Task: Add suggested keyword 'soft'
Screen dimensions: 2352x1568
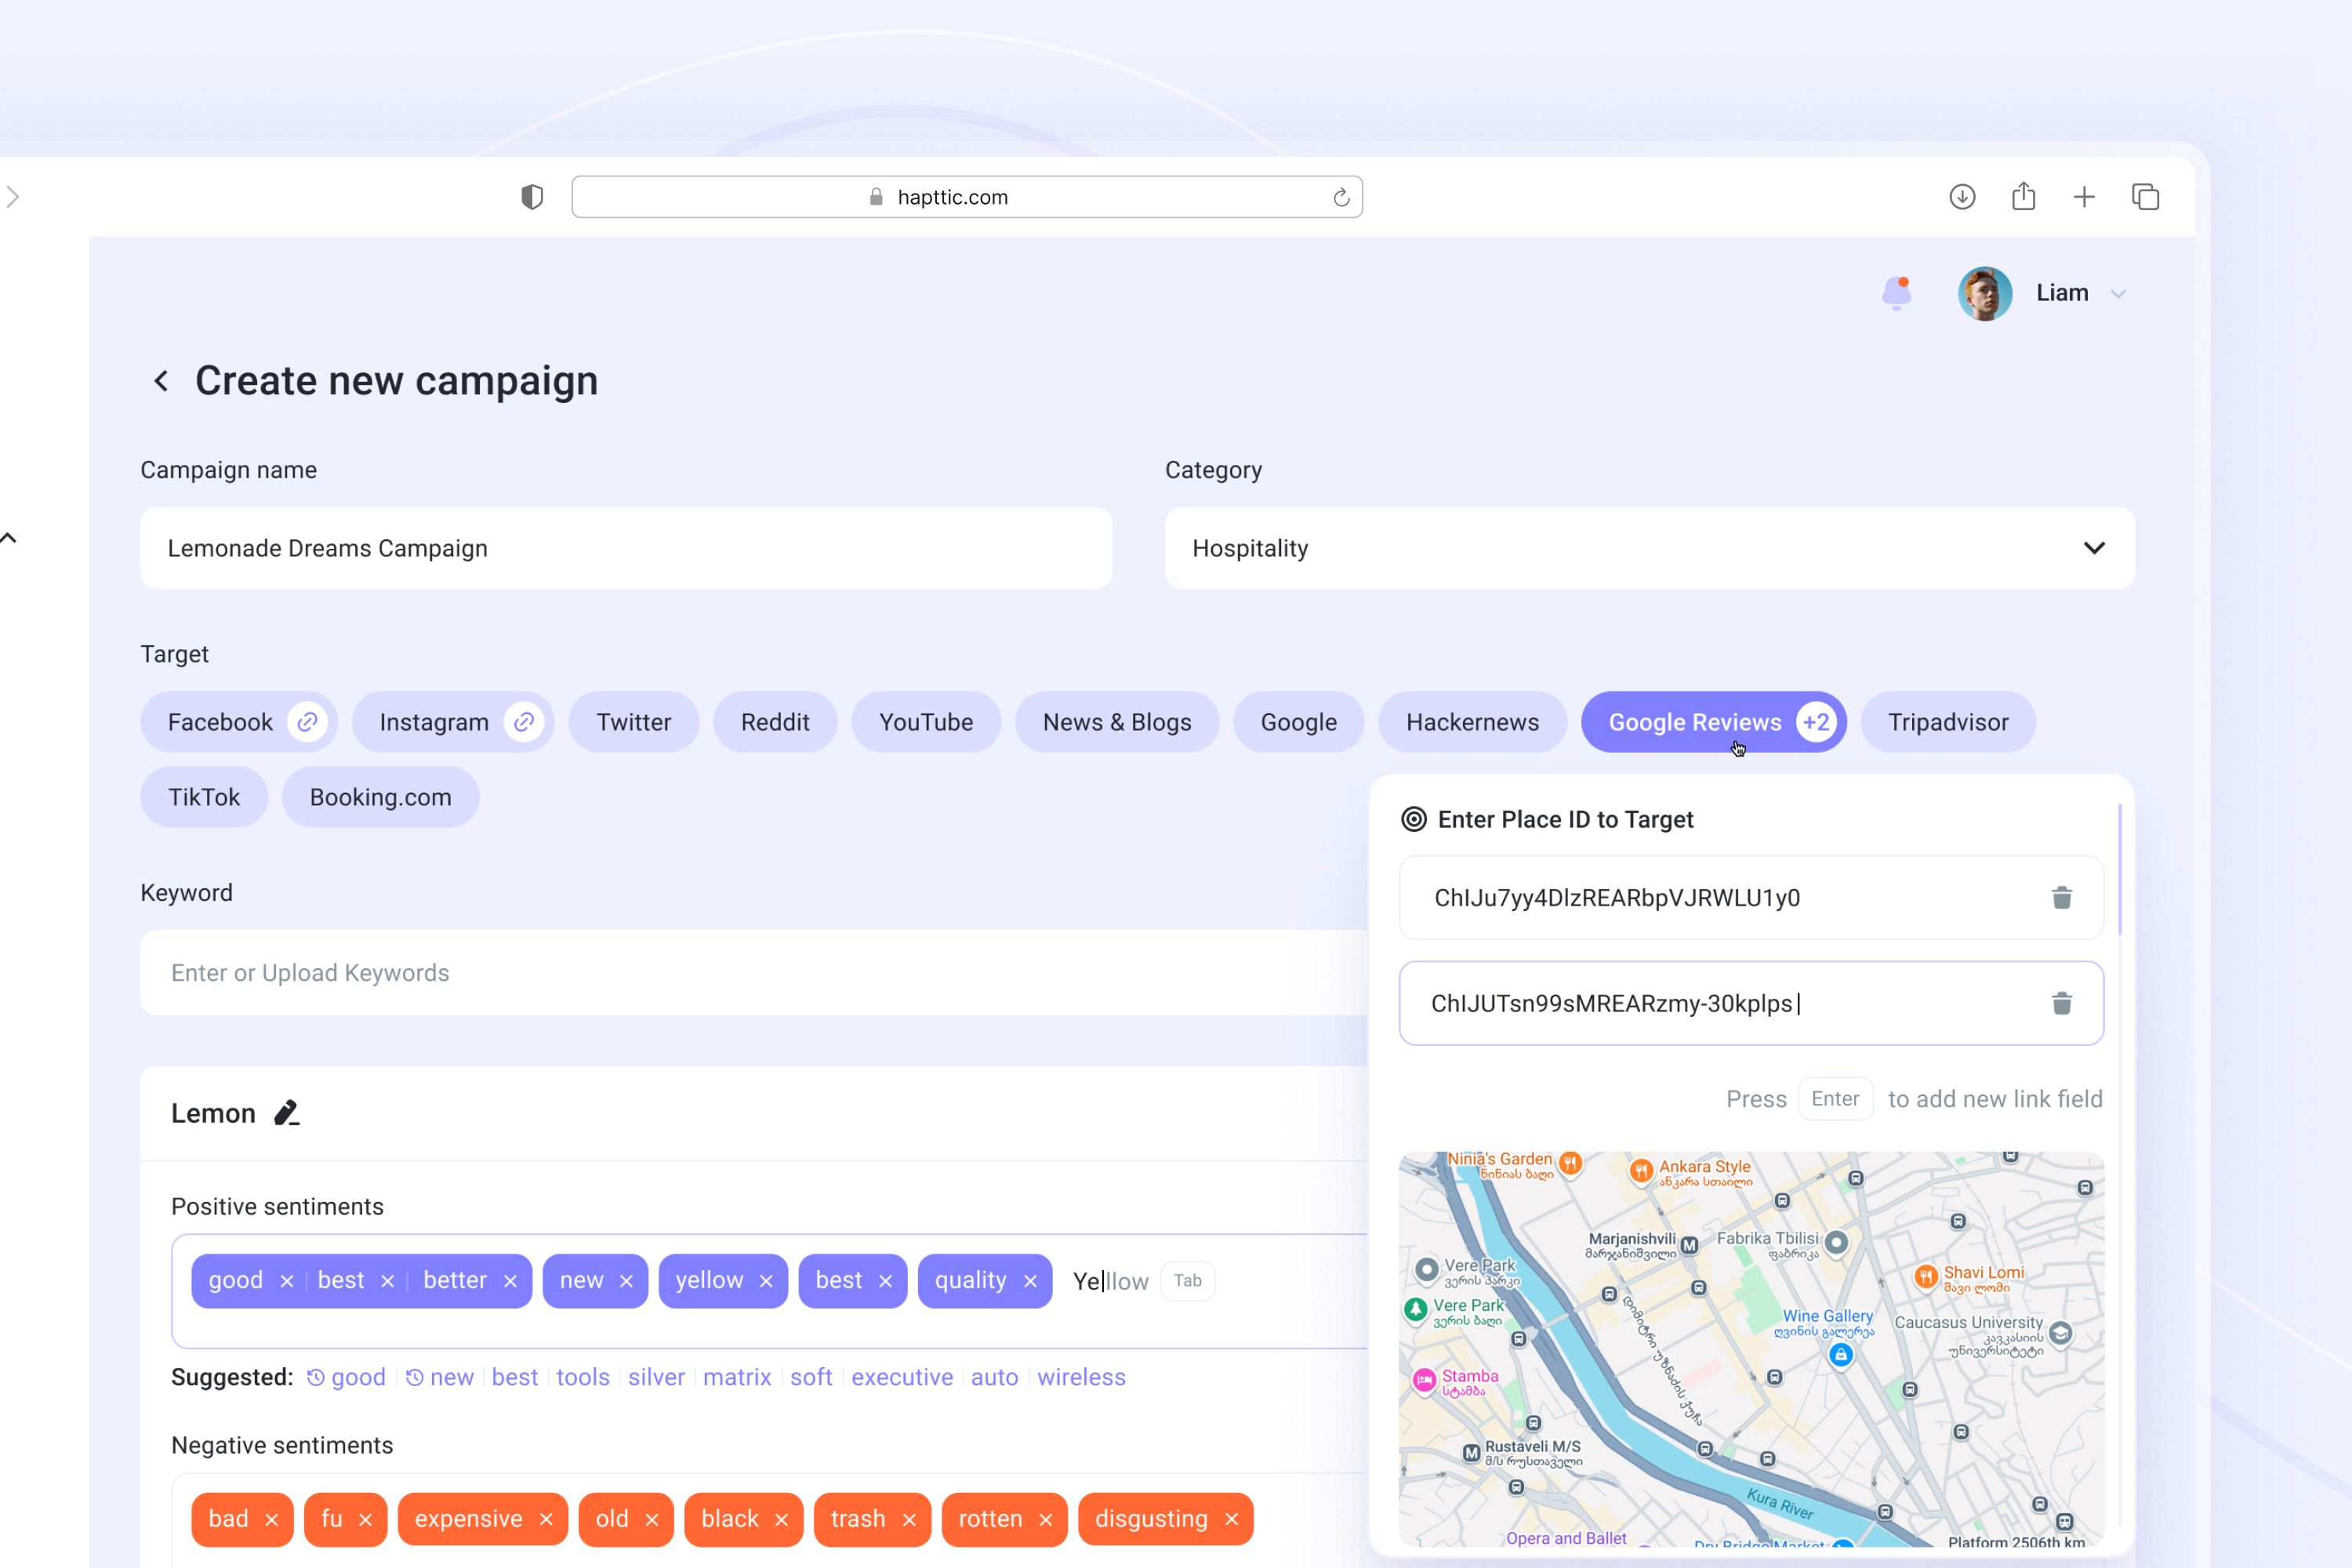Action: (811, 1377)
